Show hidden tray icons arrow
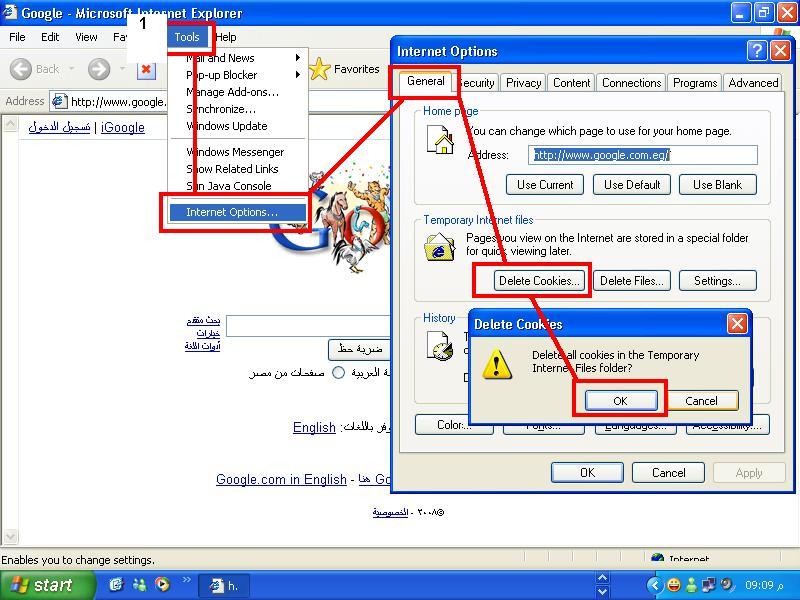Screen dimensions: 800x600 (x=655, y=585)
